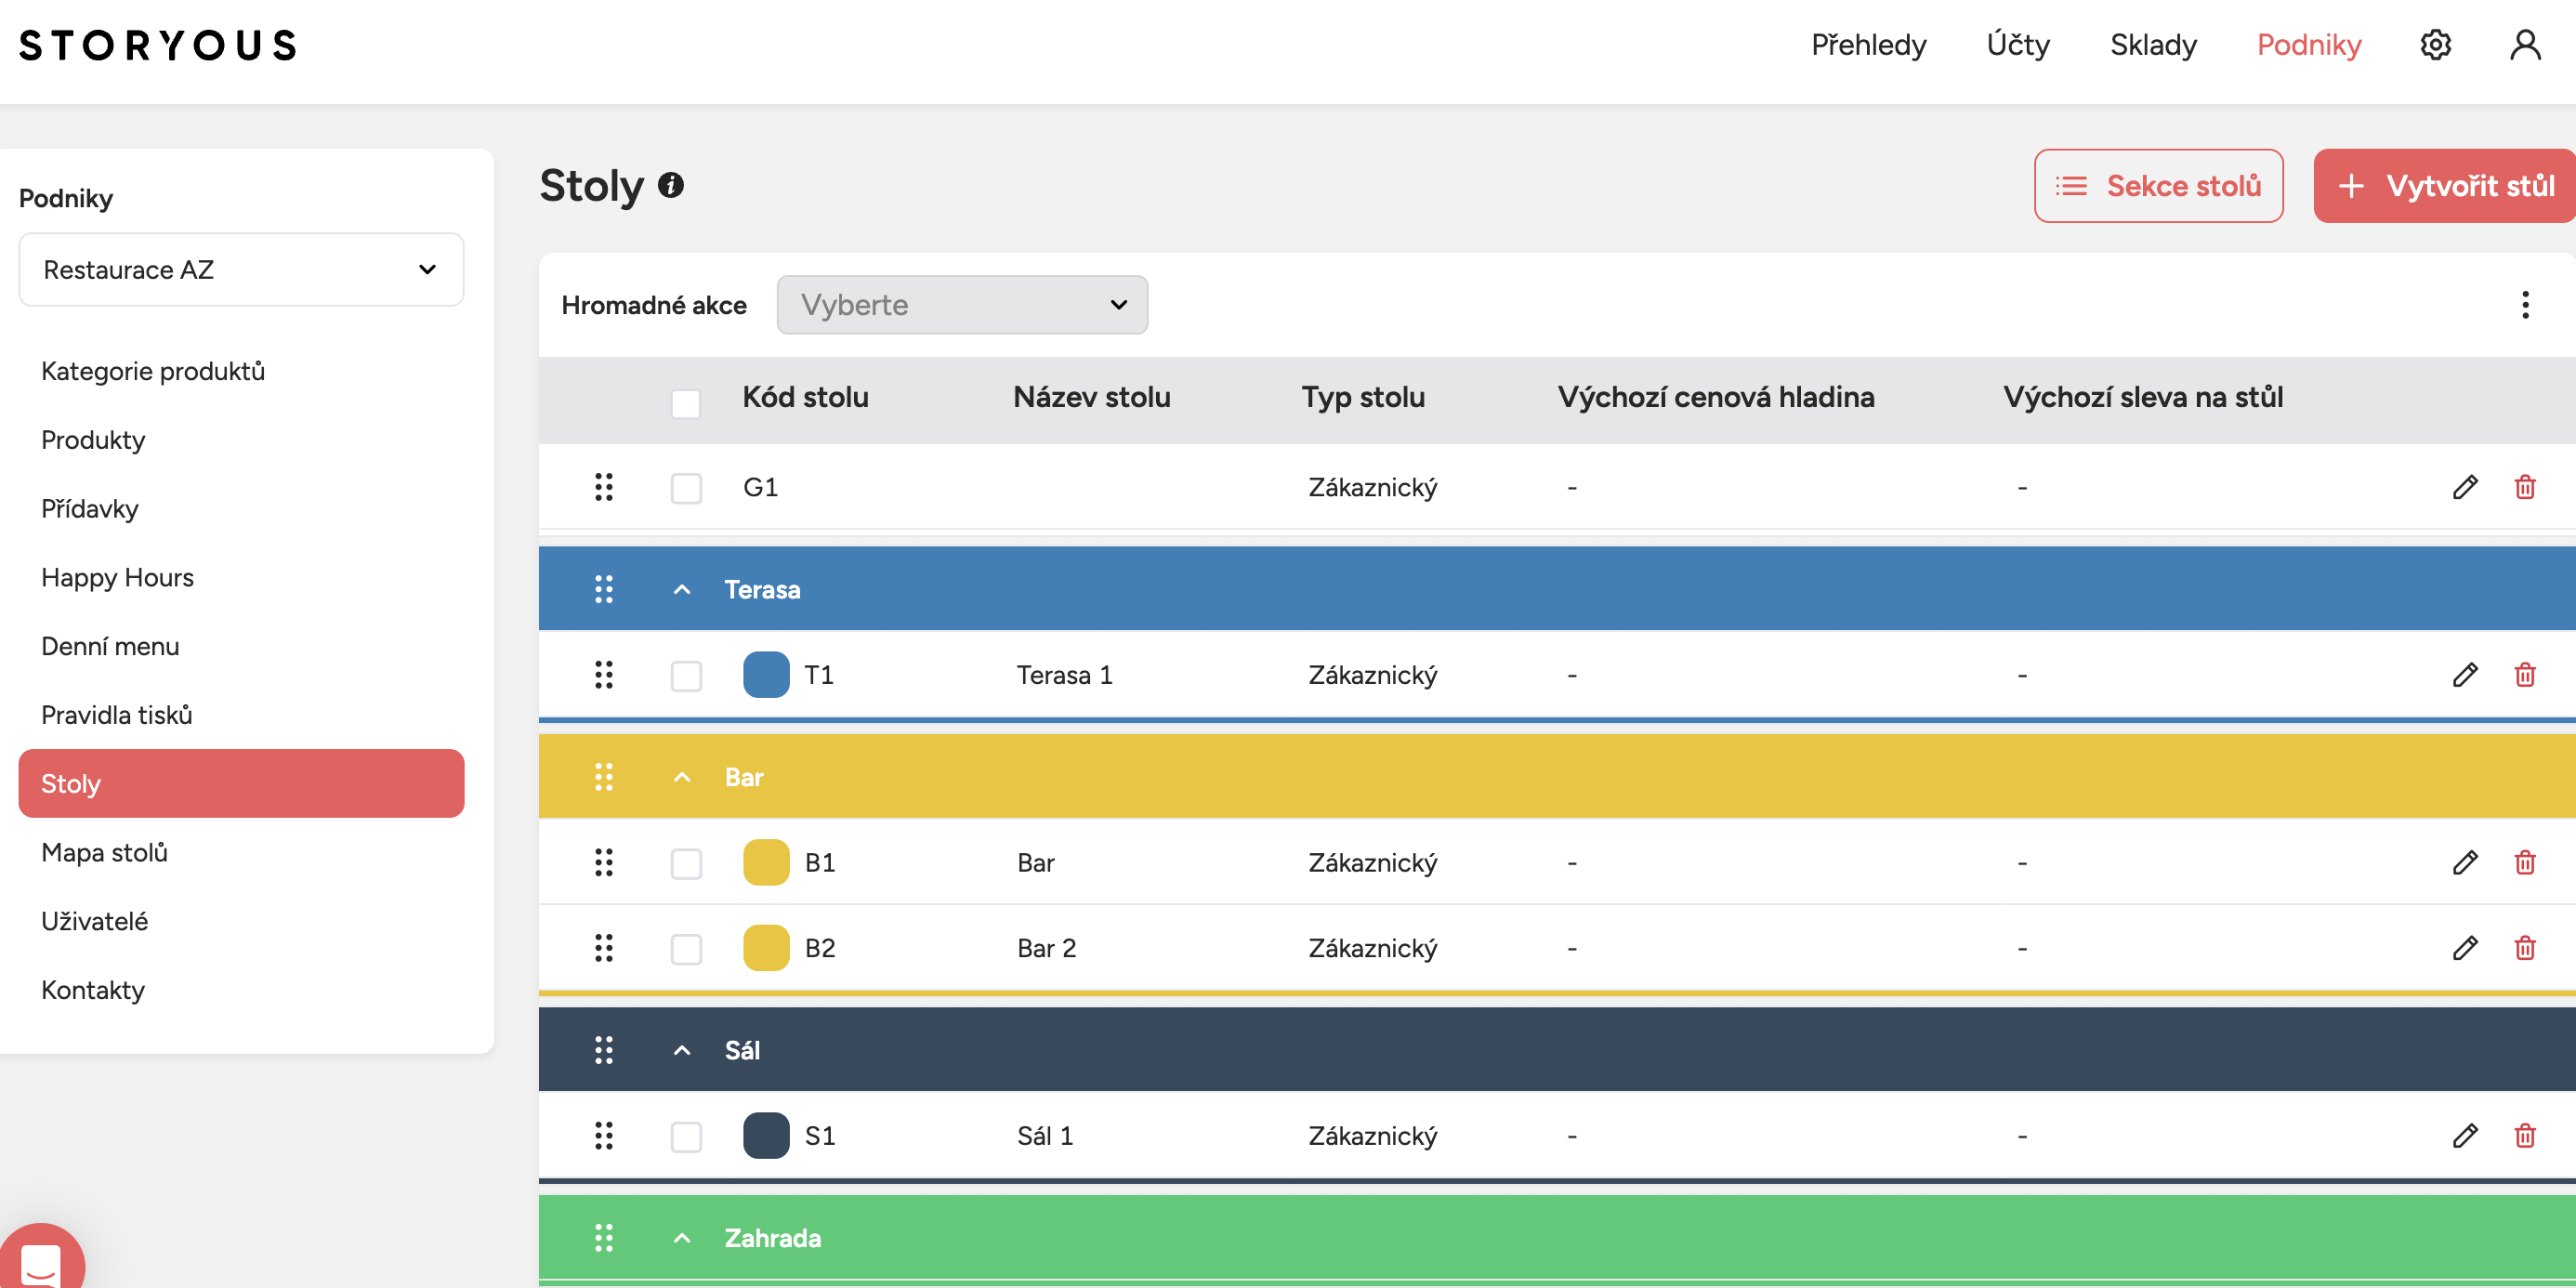Click the Vytvořit stůl button
Screen dimensions: 2576x1288
click(x=2445, y=186)
